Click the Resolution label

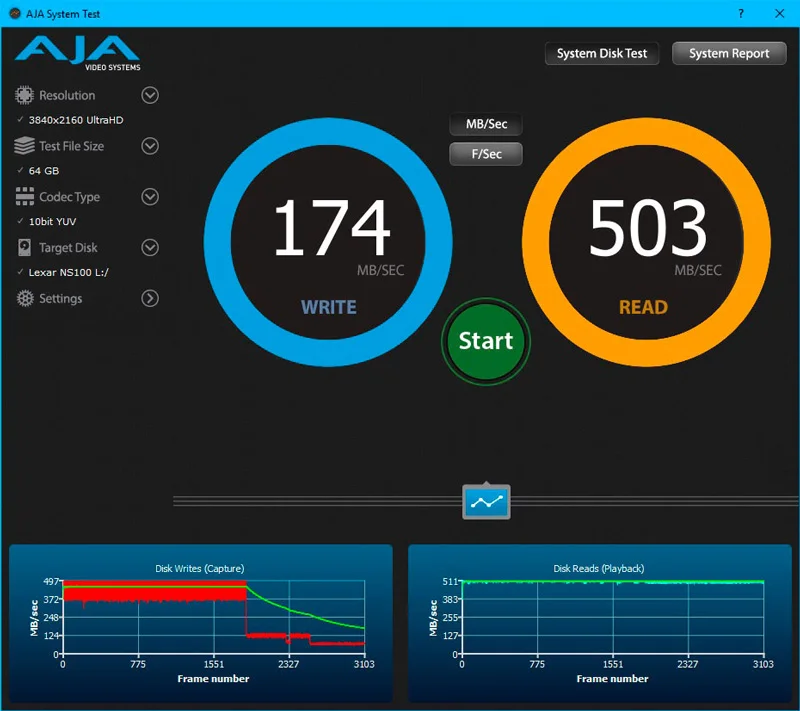pyautogui.click(x=67, y=95)
